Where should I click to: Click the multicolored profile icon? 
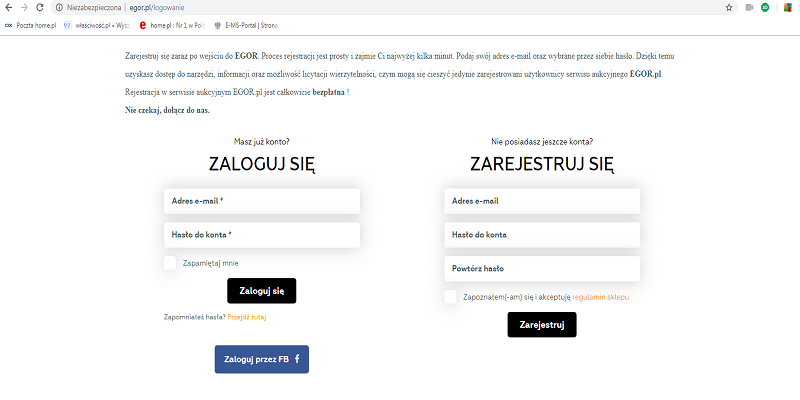788,8
